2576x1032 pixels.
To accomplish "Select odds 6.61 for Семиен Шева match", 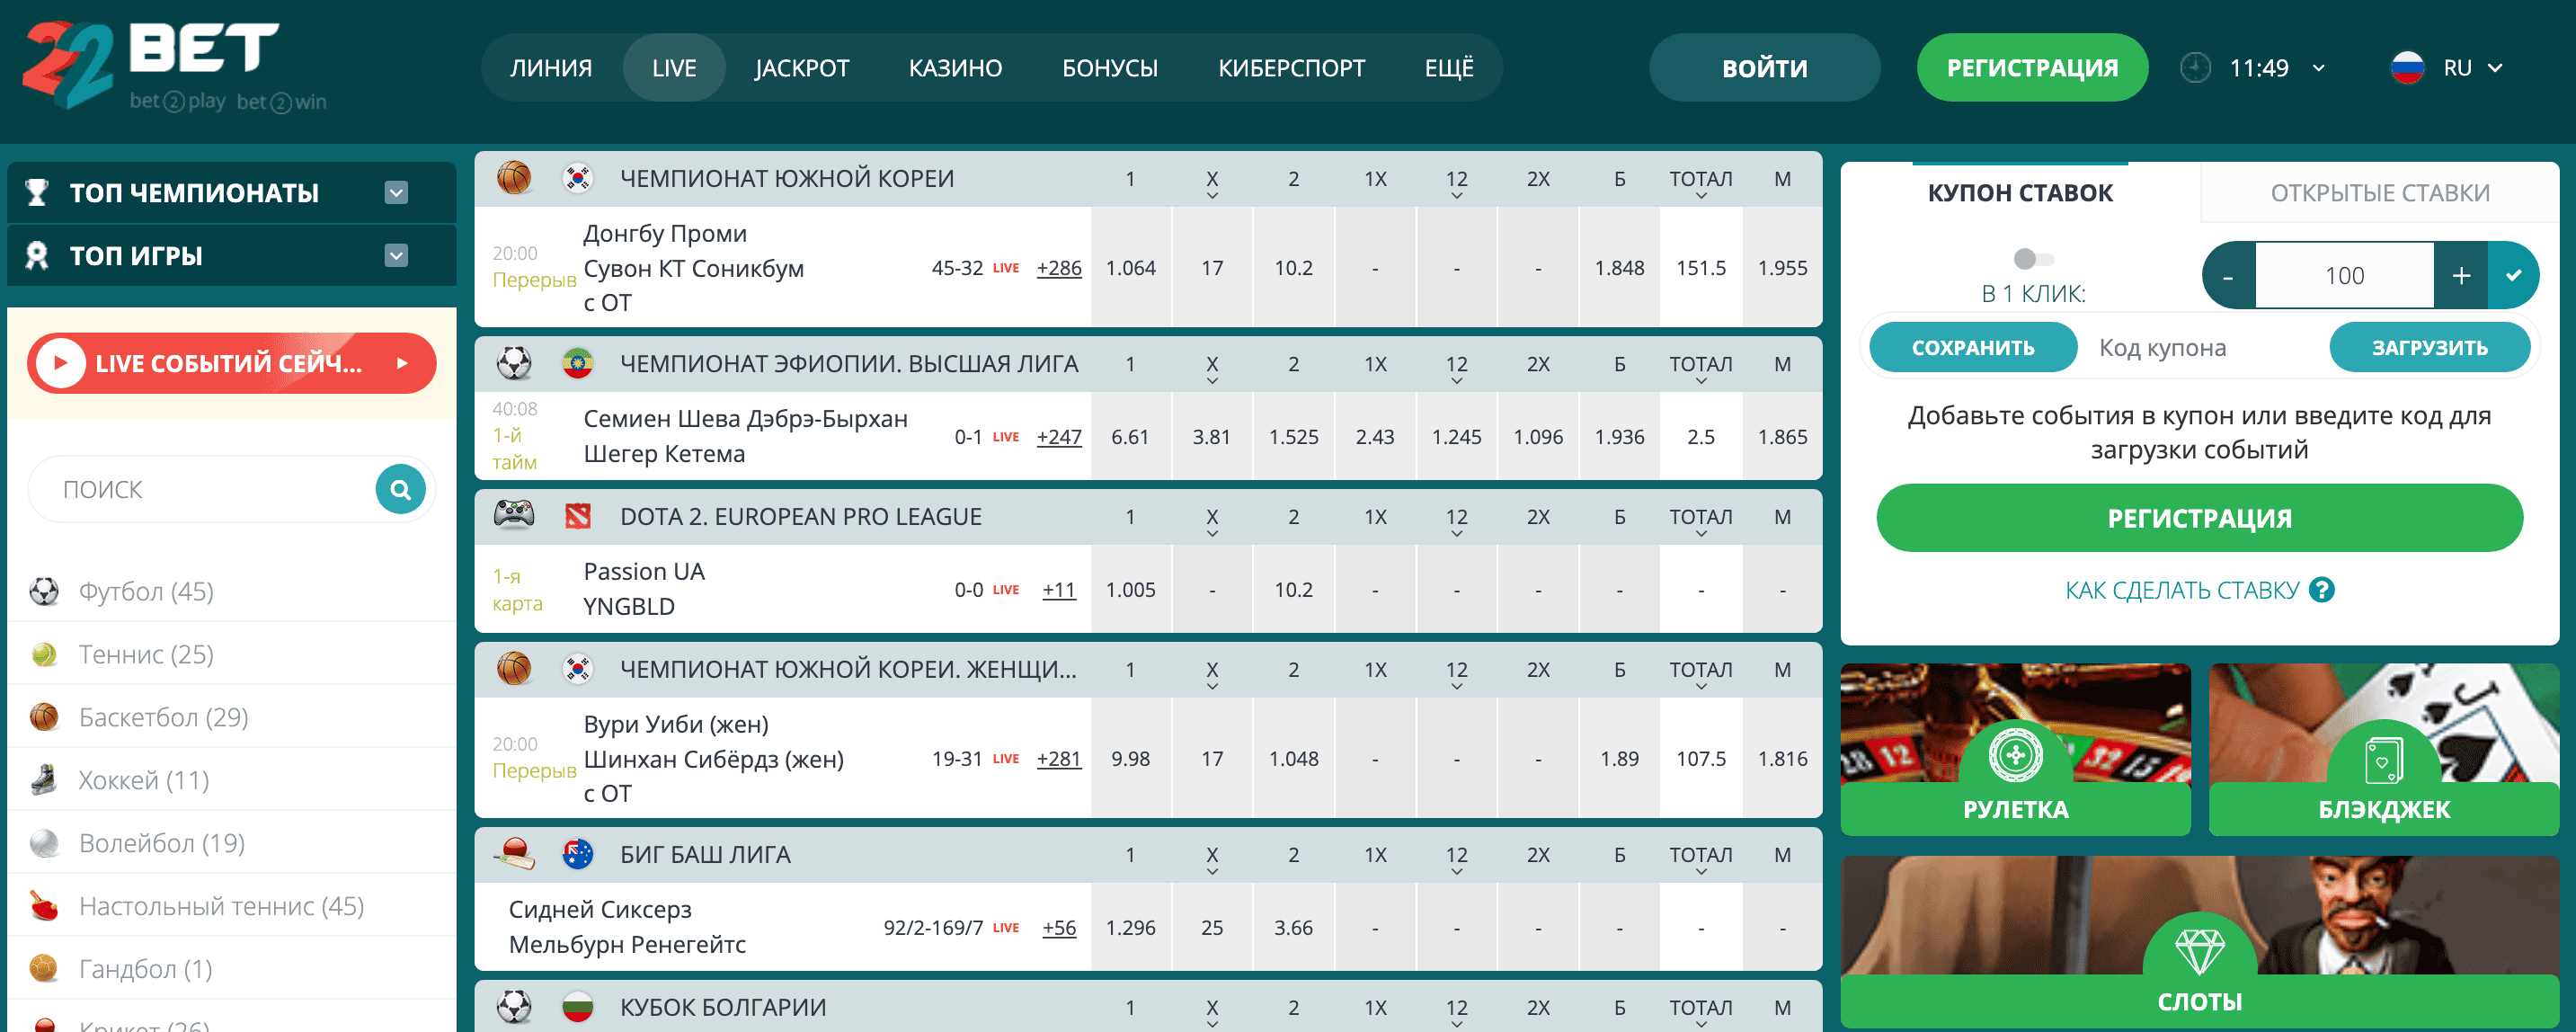I will (1130, 437).
